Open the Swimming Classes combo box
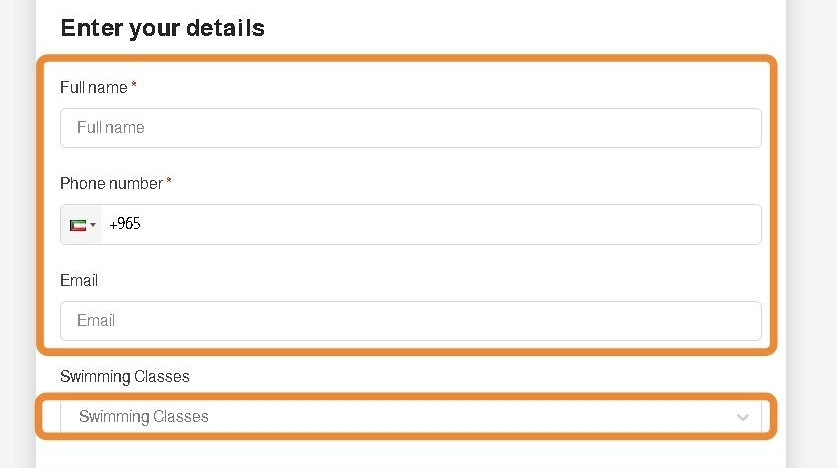The height and width of the screenshot is (468, 837). click(400, 417)
